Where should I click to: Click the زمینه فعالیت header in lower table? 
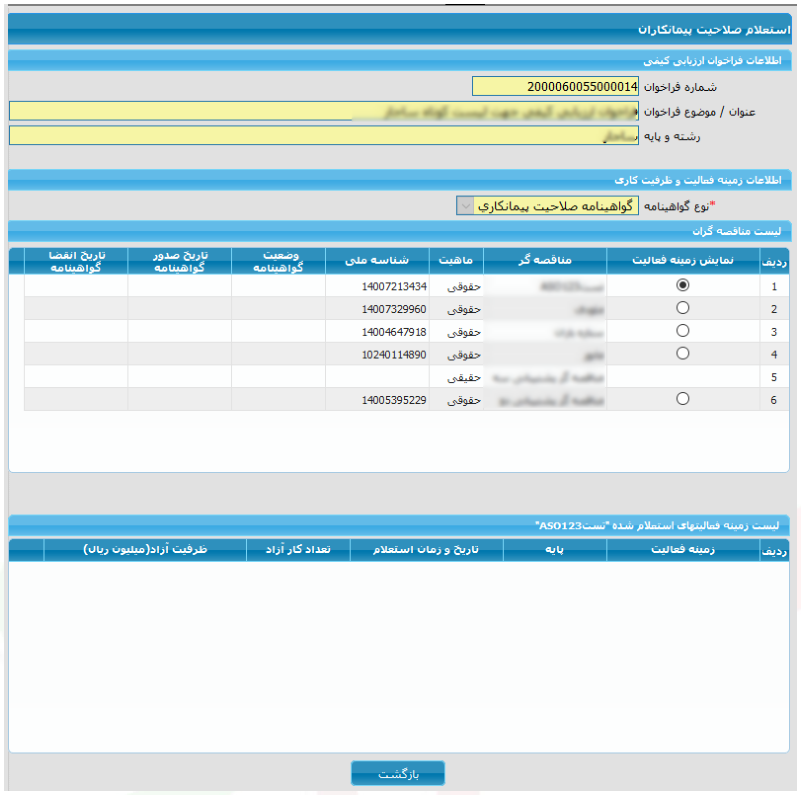click(x=683, y=550)
